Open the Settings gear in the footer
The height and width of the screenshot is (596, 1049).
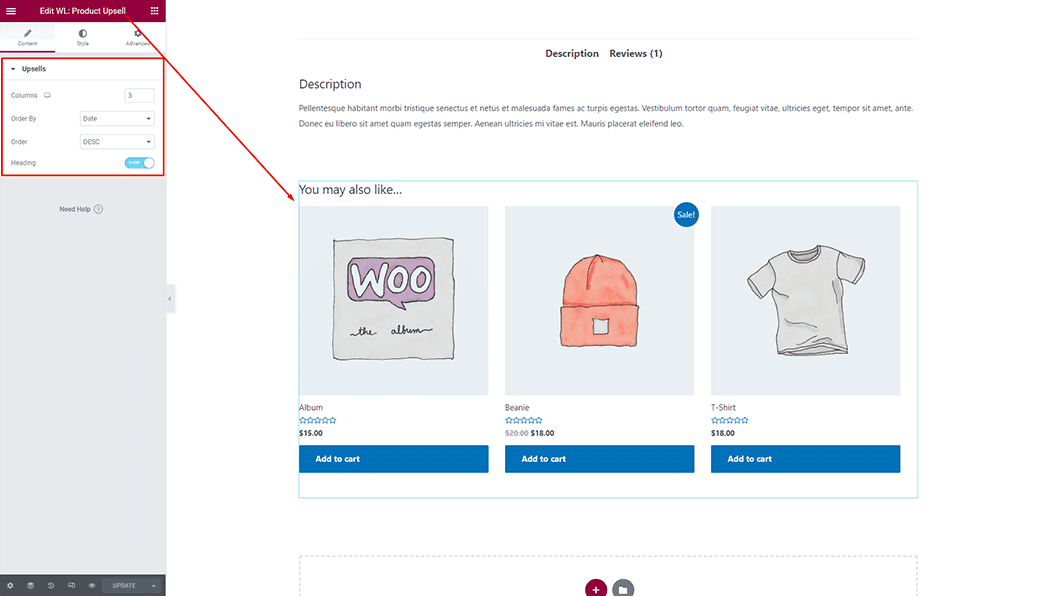coord(10,585)
